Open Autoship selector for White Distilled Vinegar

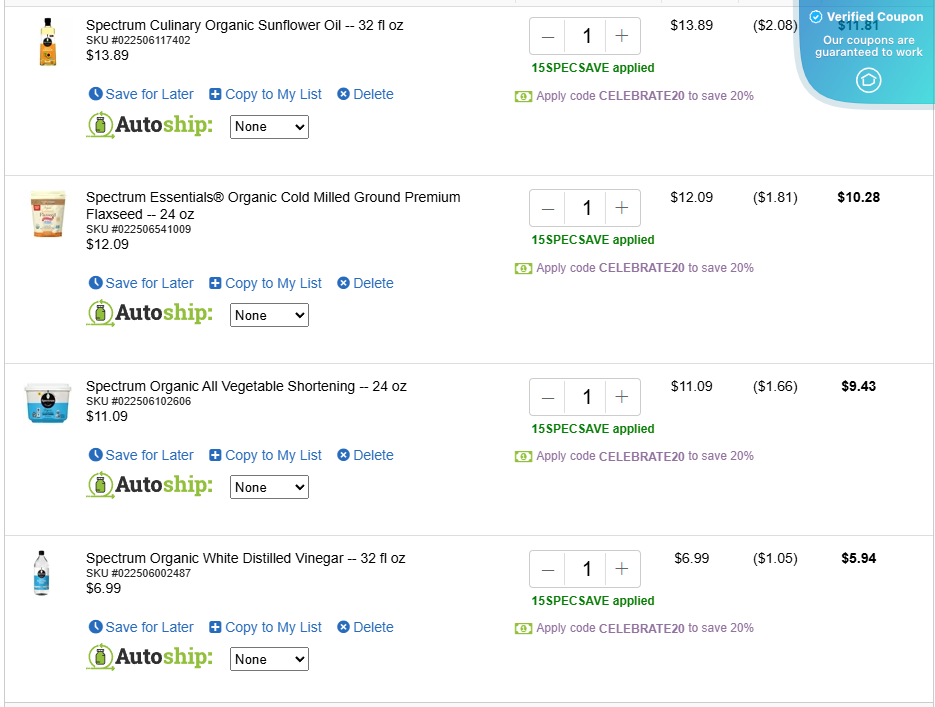(x=269, y=659)
